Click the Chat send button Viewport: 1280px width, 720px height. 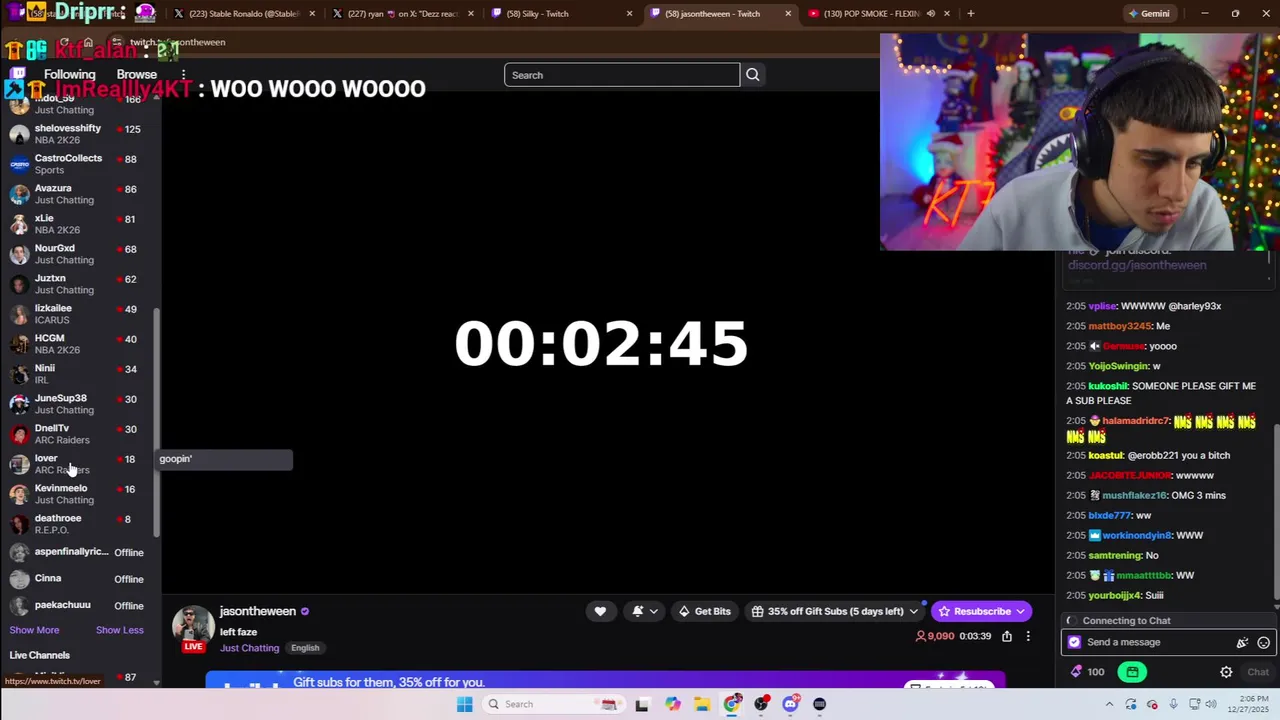1257,672
